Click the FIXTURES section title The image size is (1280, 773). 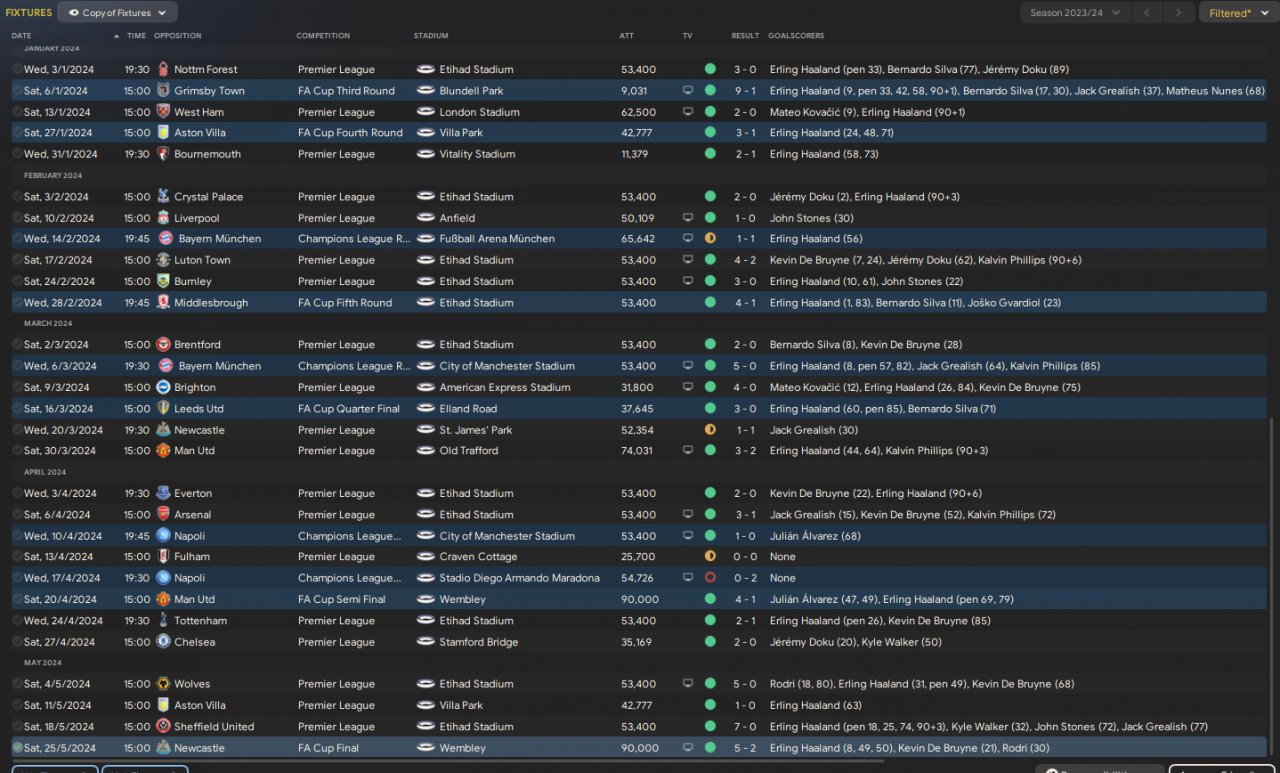tap(29, 13)
